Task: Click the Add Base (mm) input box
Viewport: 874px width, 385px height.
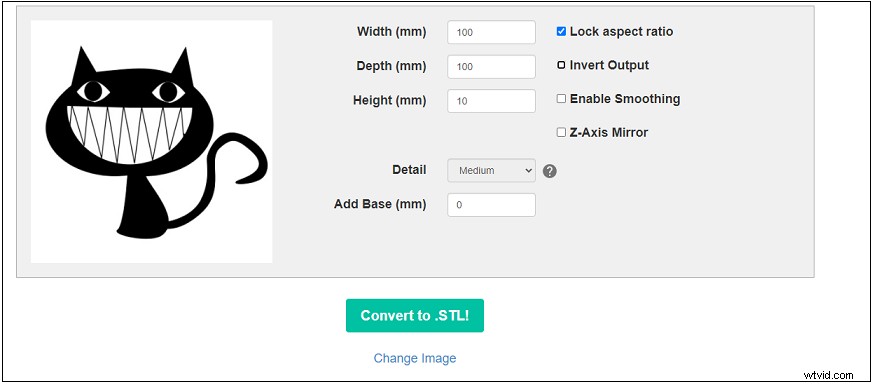Action: [492, 205]
